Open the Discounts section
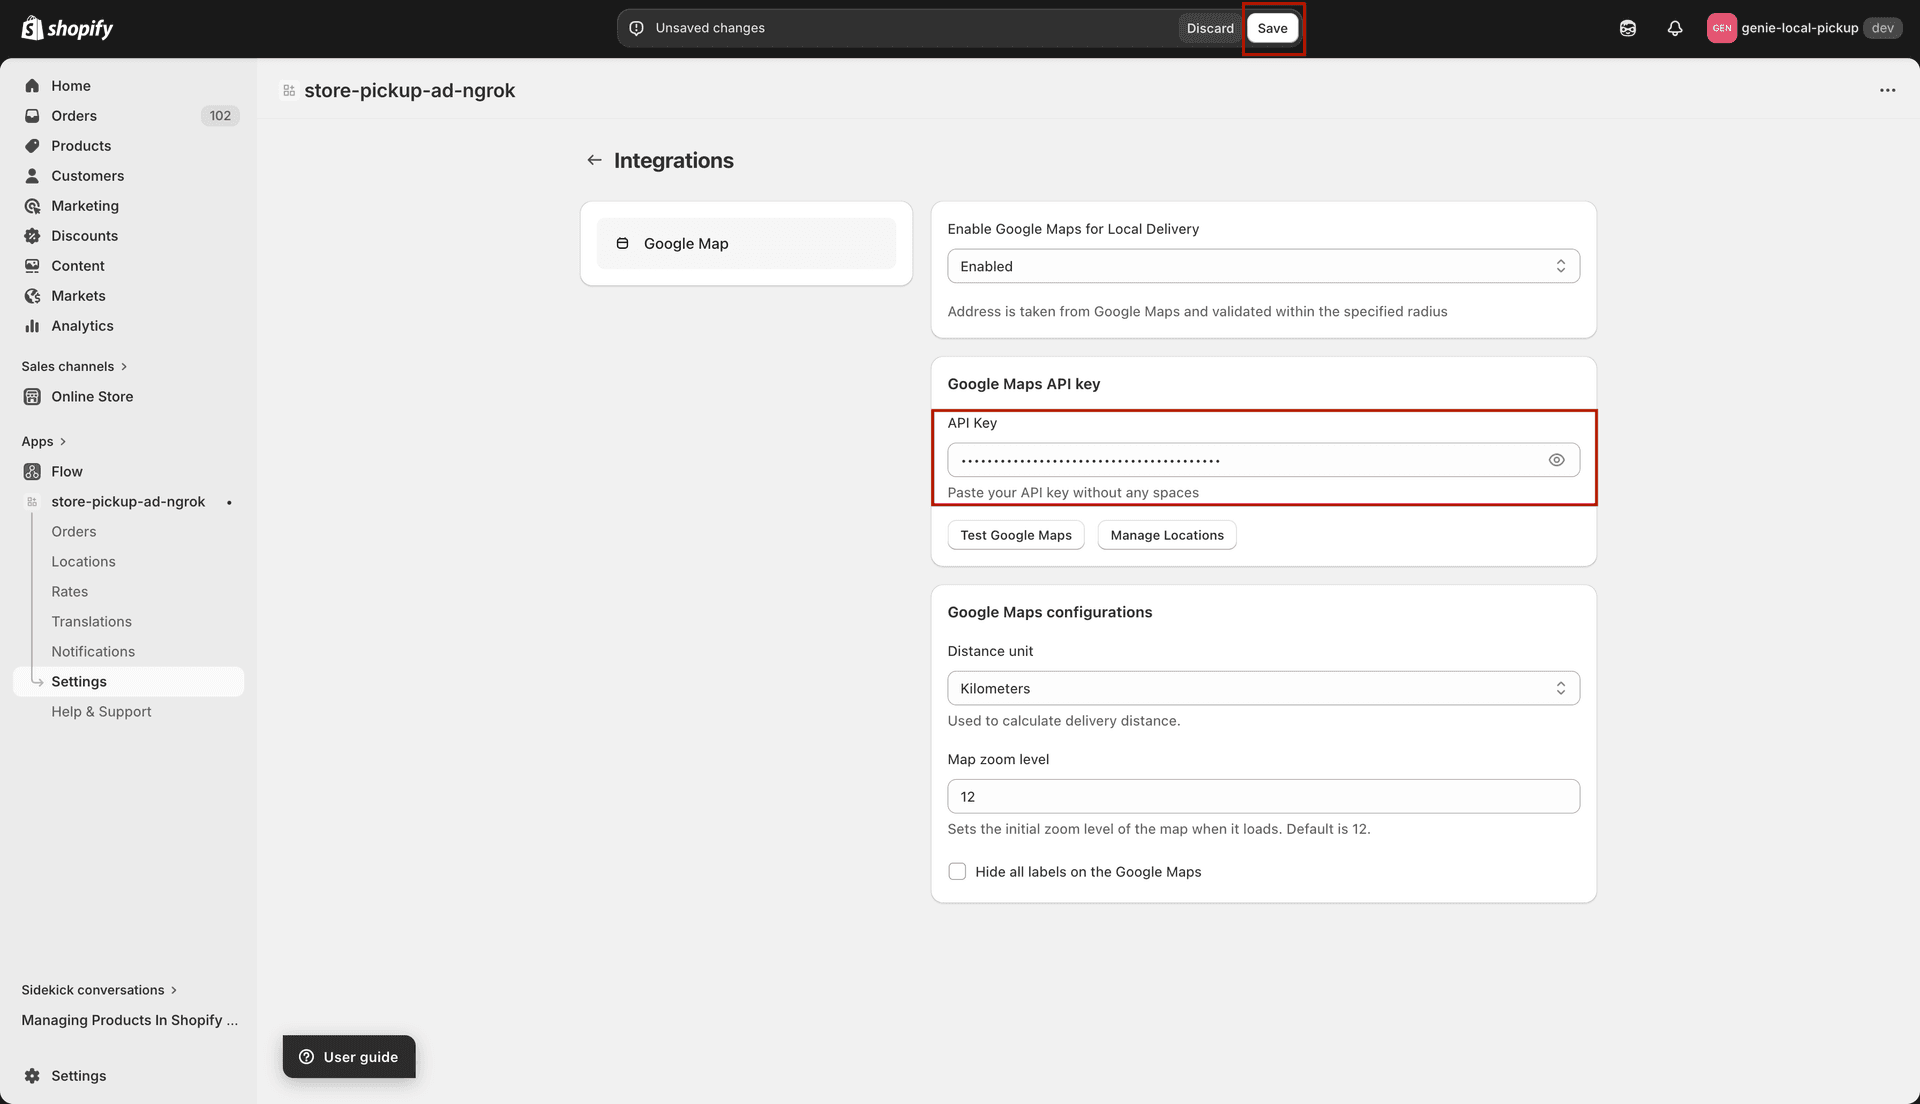 tap(84, 235)
